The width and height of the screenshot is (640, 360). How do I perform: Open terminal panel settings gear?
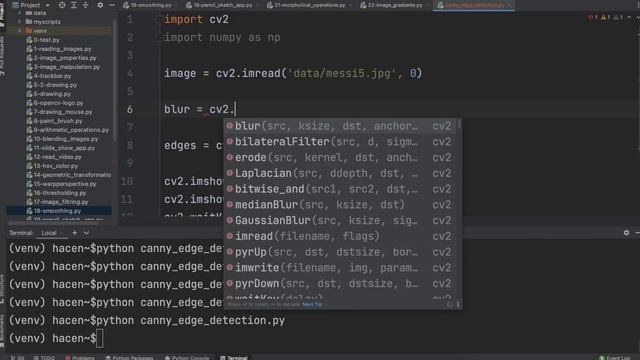click(x=626, y=233)
